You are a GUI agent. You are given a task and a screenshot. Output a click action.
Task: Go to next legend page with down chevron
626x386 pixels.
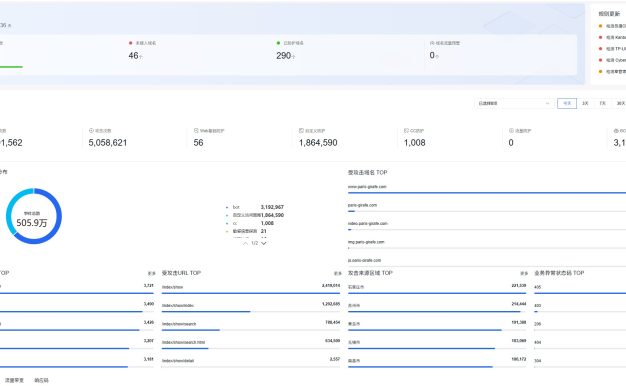point(263,243)
